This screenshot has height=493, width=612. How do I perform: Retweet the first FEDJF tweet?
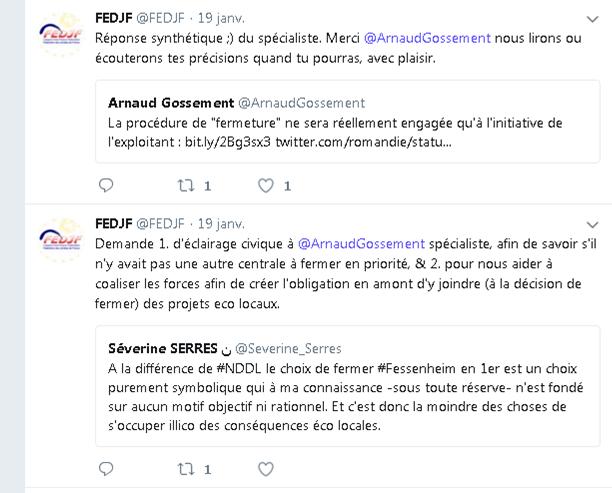(x=186, y=185)
